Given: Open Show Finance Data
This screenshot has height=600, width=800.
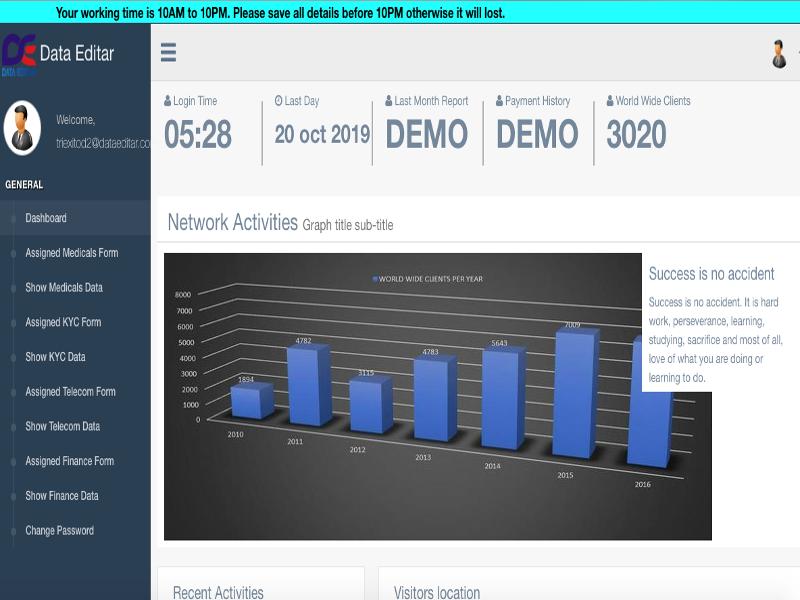Looking at the screenshot, I should point(62,496).
